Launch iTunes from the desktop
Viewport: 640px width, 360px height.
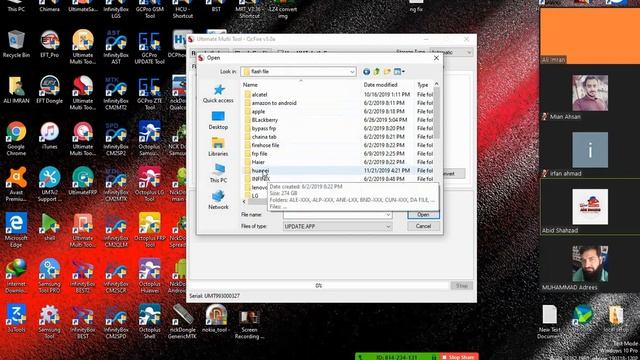(x=49, y=136)
